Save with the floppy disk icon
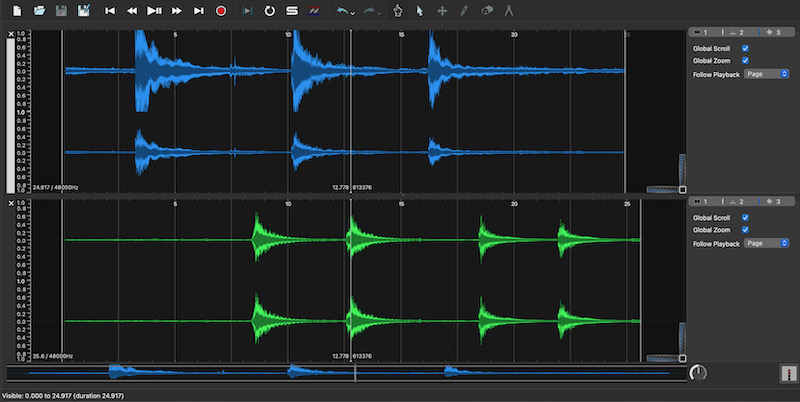The width and height of the screenshot is (800, 402). pos(61,10)
